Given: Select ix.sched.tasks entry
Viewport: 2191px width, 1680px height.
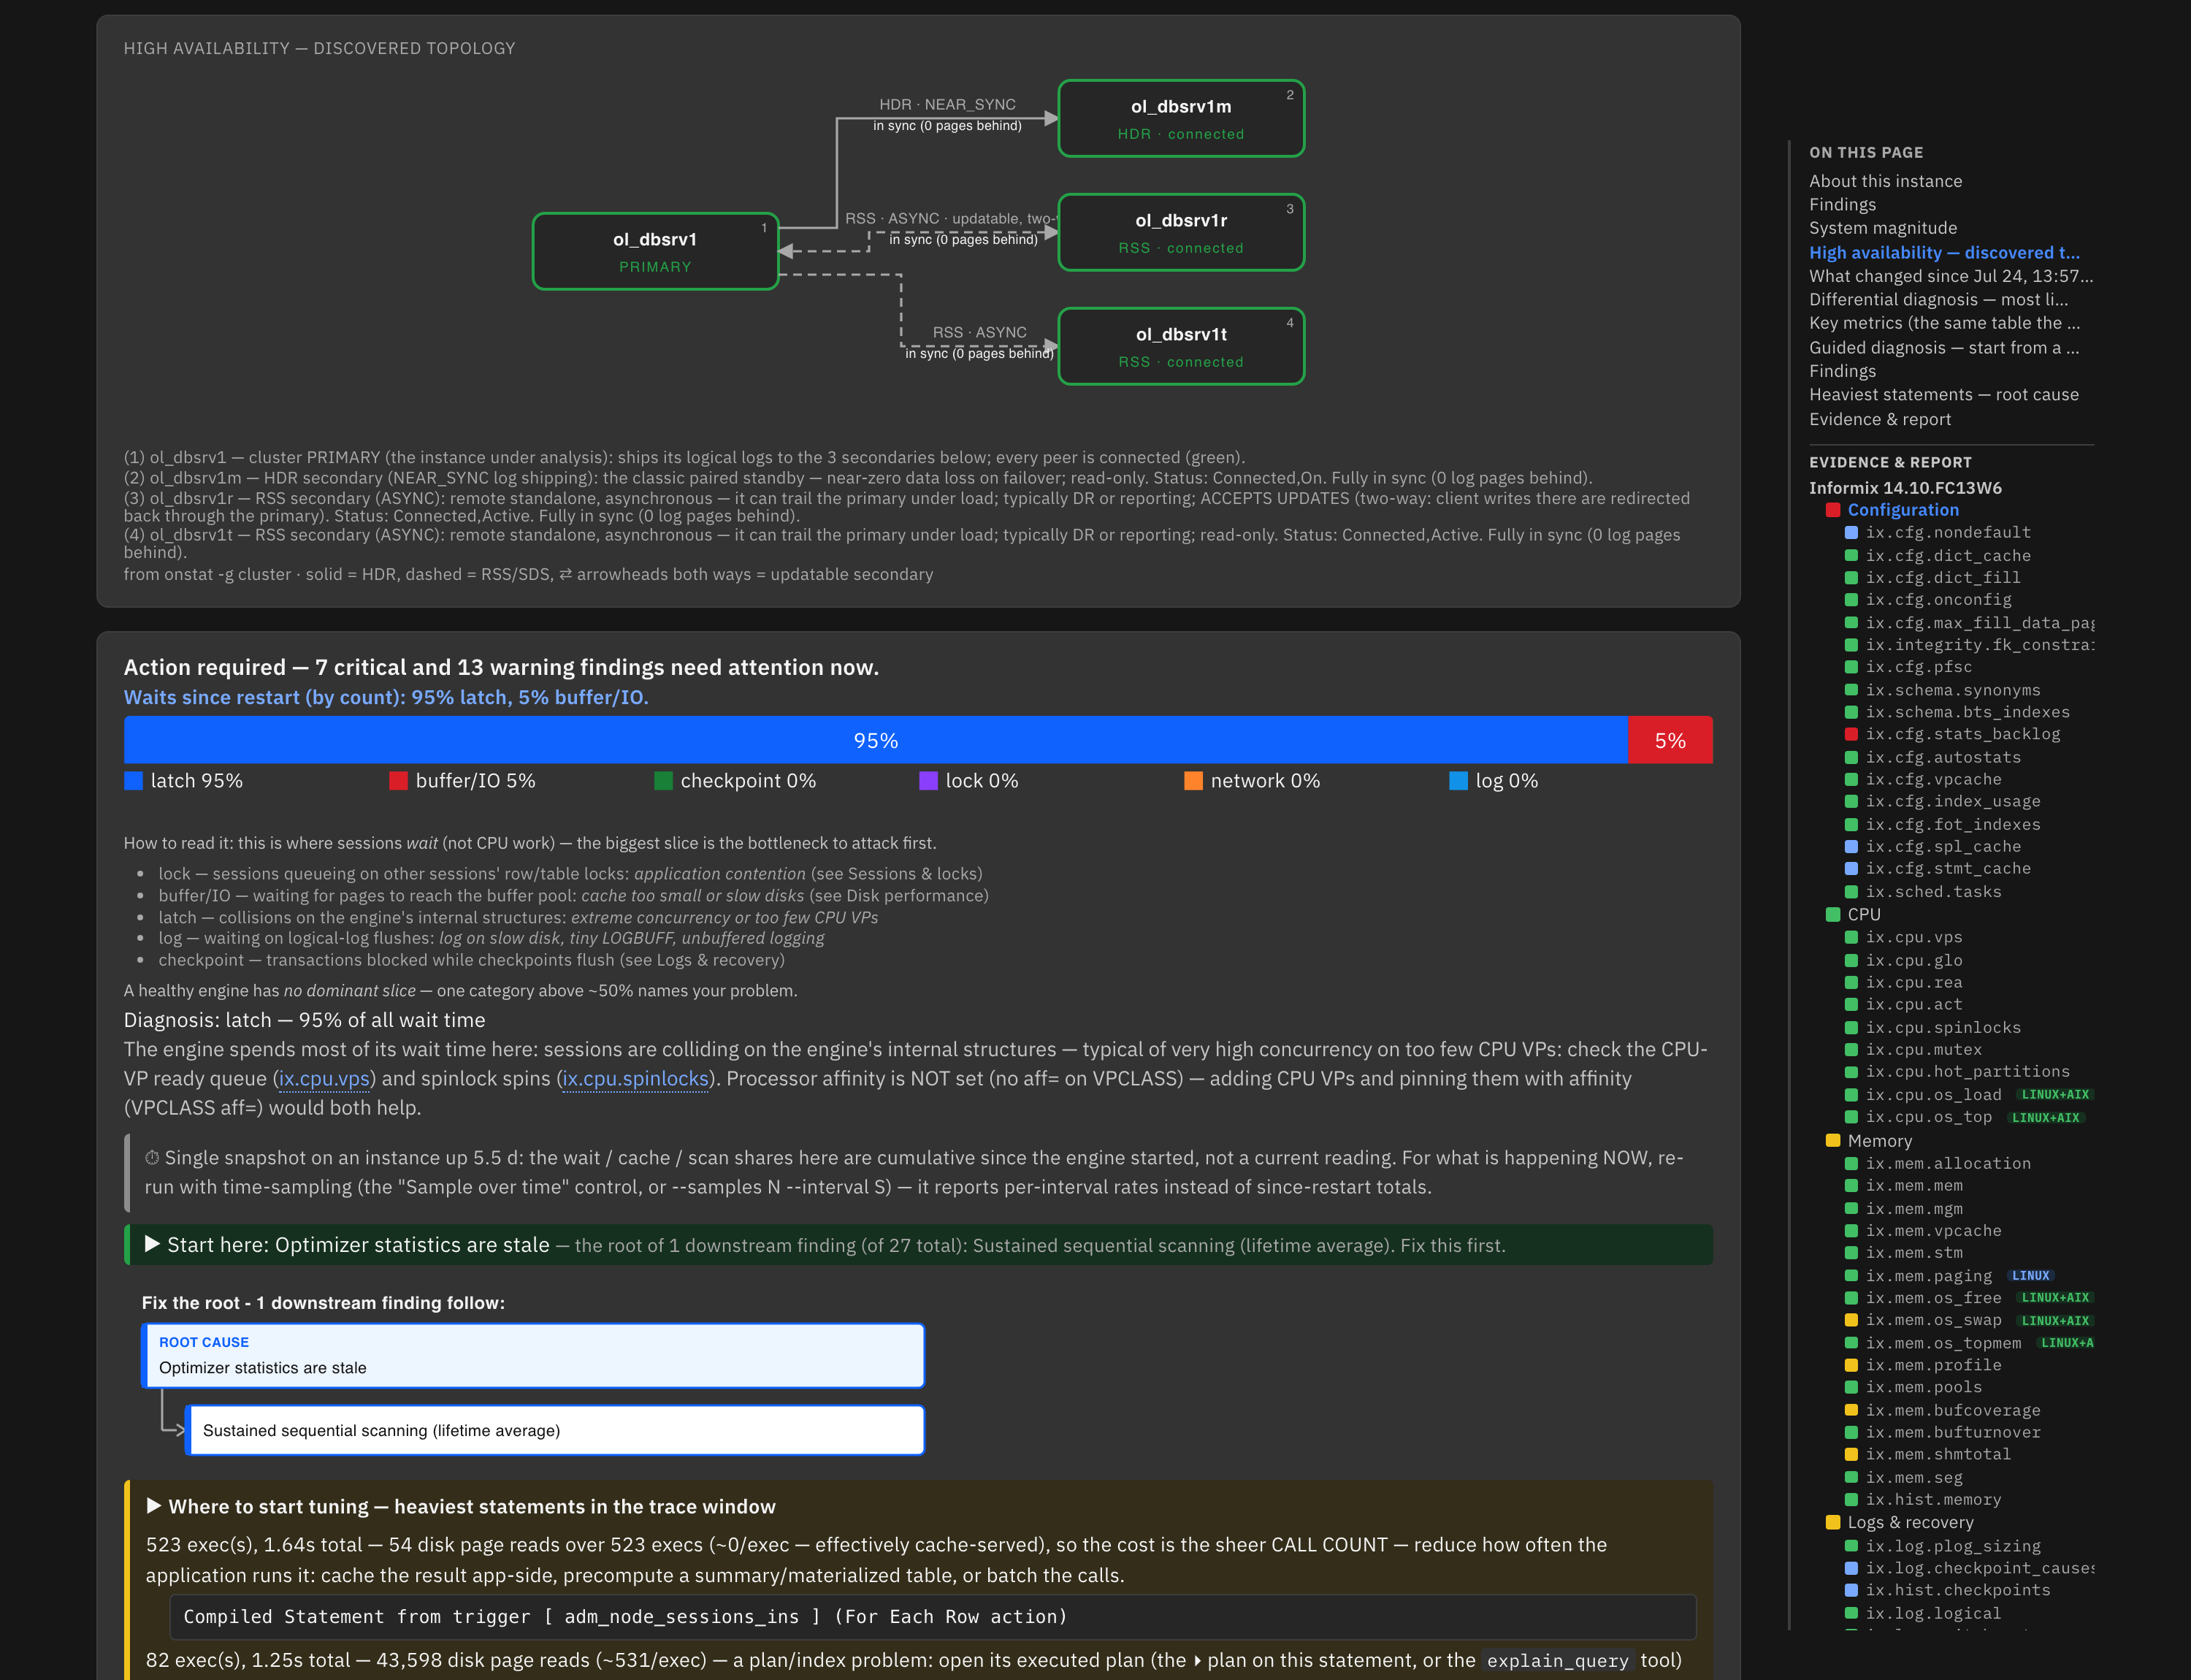Looking at the screenshot, I should click(x=1933, y=892).
